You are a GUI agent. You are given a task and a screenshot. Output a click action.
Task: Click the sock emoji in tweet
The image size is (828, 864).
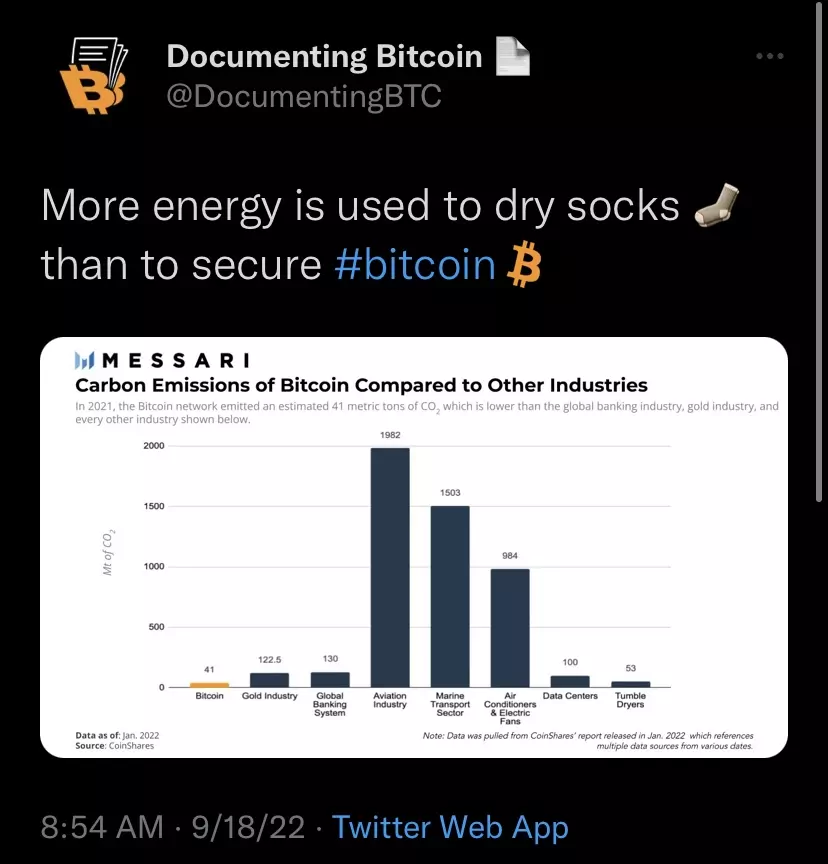[717, 205]
